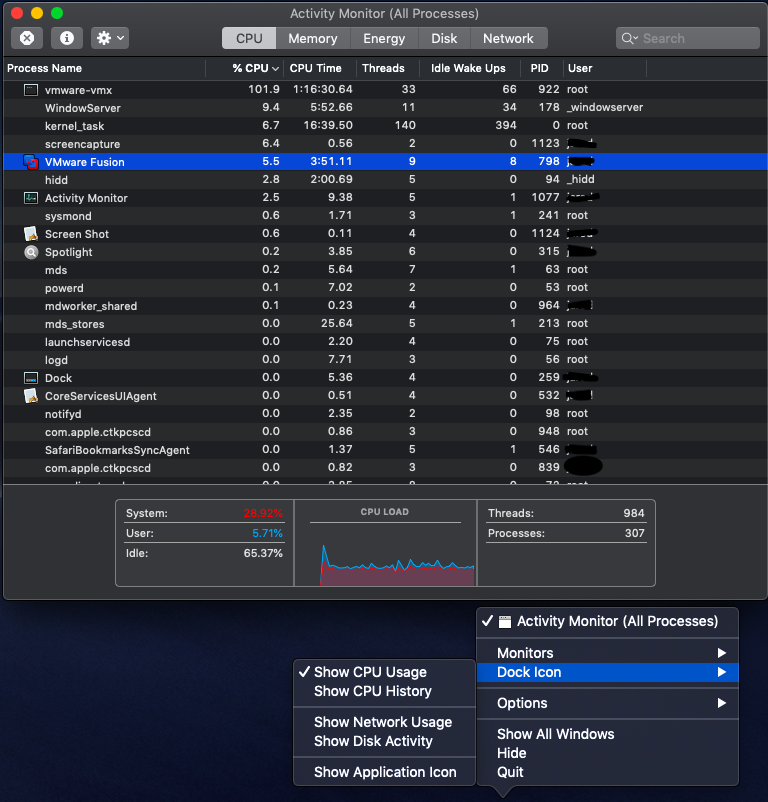Expand the Options submenu
768x802 pixels.
607,703
